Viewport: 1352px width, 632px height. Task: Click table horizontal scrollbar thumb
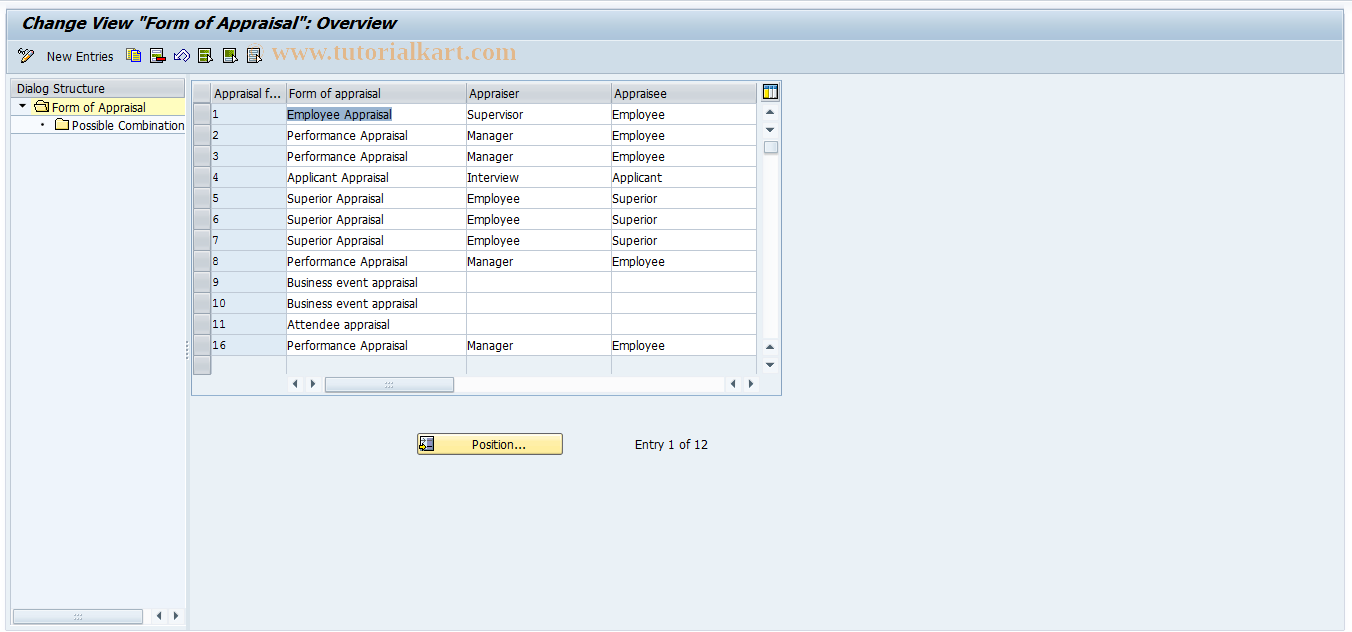(x=389, y=384)
